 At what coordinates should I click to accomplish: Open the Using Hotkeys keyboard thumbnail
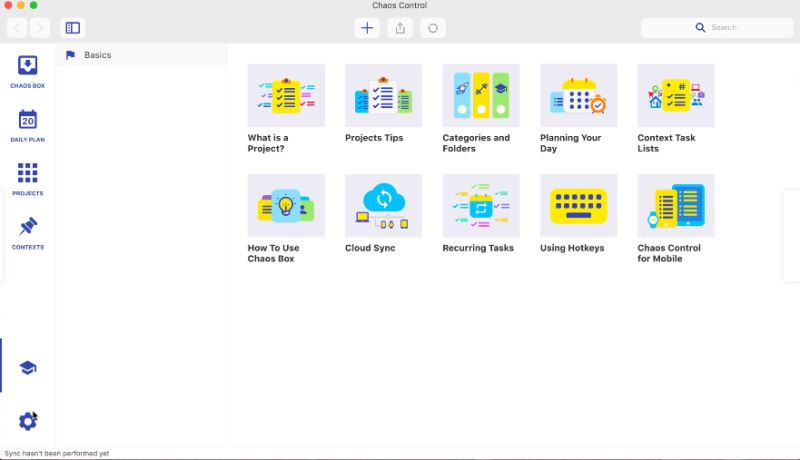579,206
